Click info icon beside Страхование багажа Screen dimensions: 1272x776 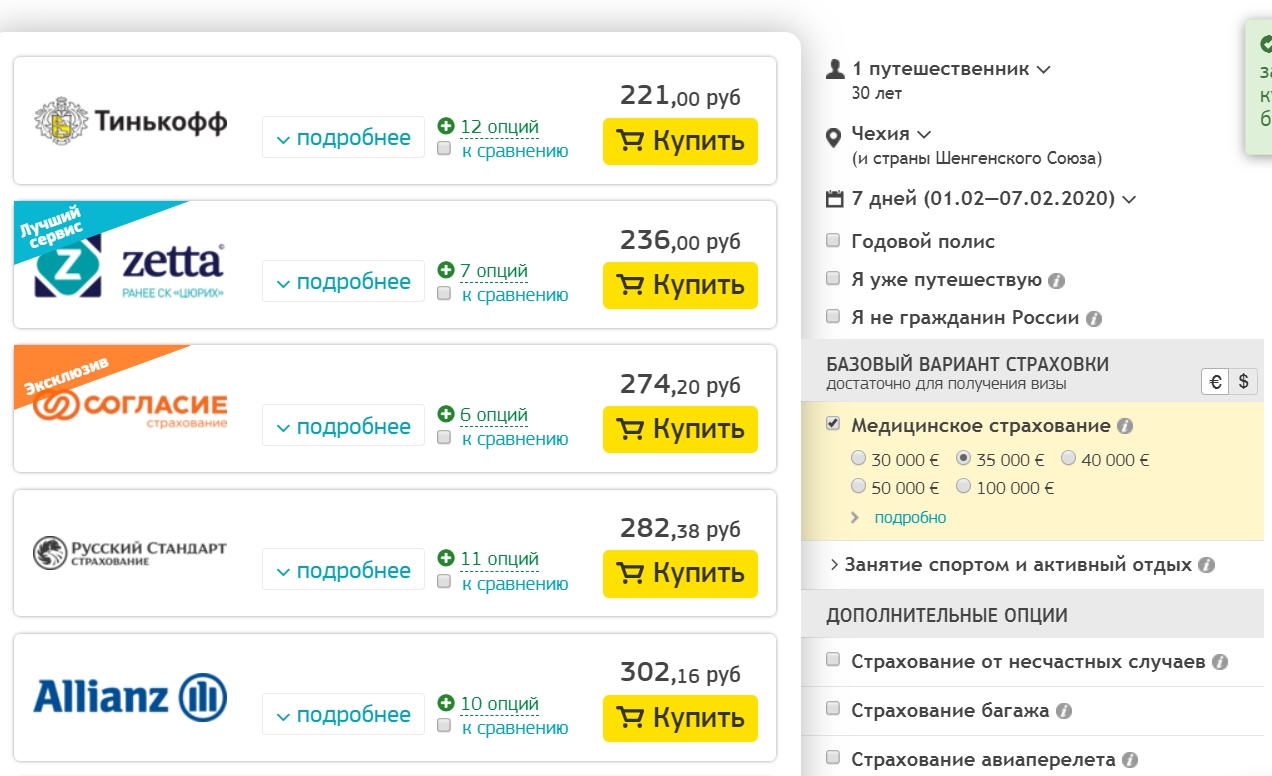1064,712
